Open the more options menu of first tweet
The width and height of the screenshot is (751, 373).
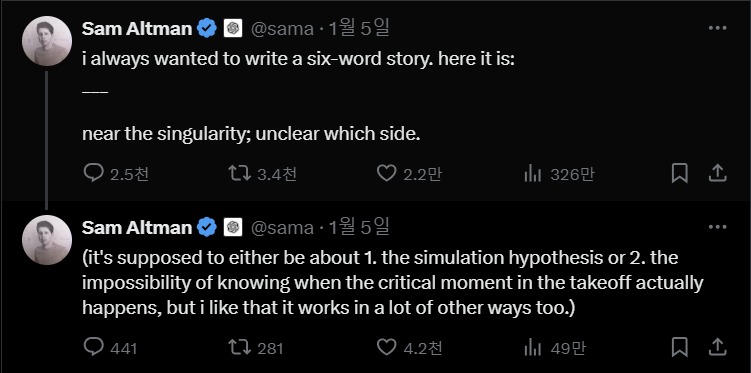717,28
